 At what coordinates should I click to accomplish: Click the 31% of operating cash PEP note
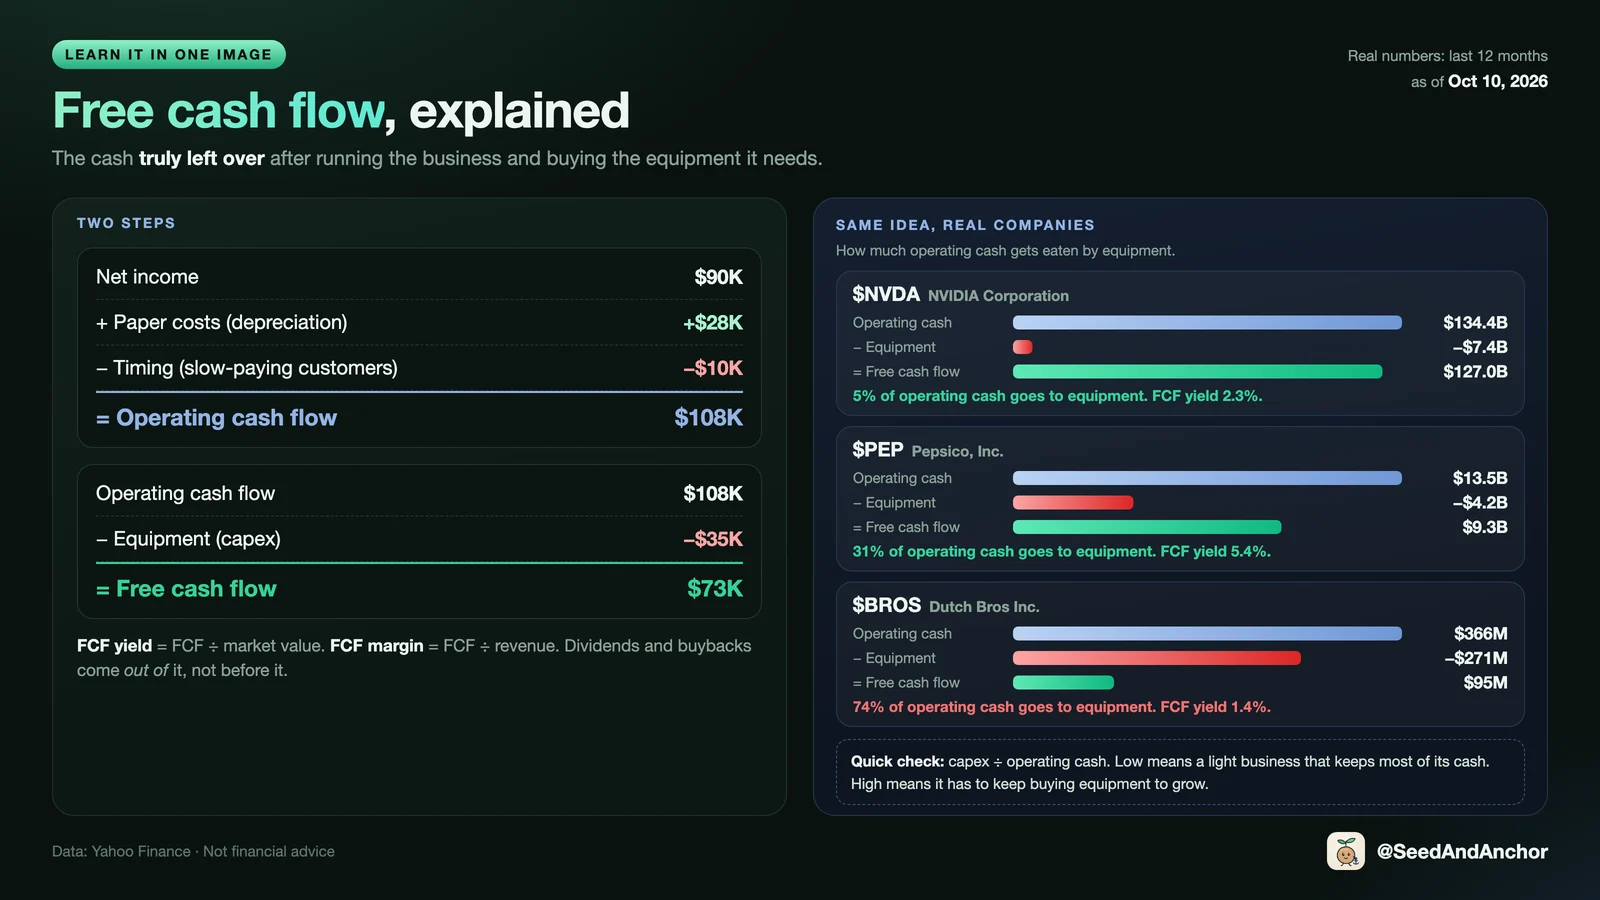tap(1061, 552)
